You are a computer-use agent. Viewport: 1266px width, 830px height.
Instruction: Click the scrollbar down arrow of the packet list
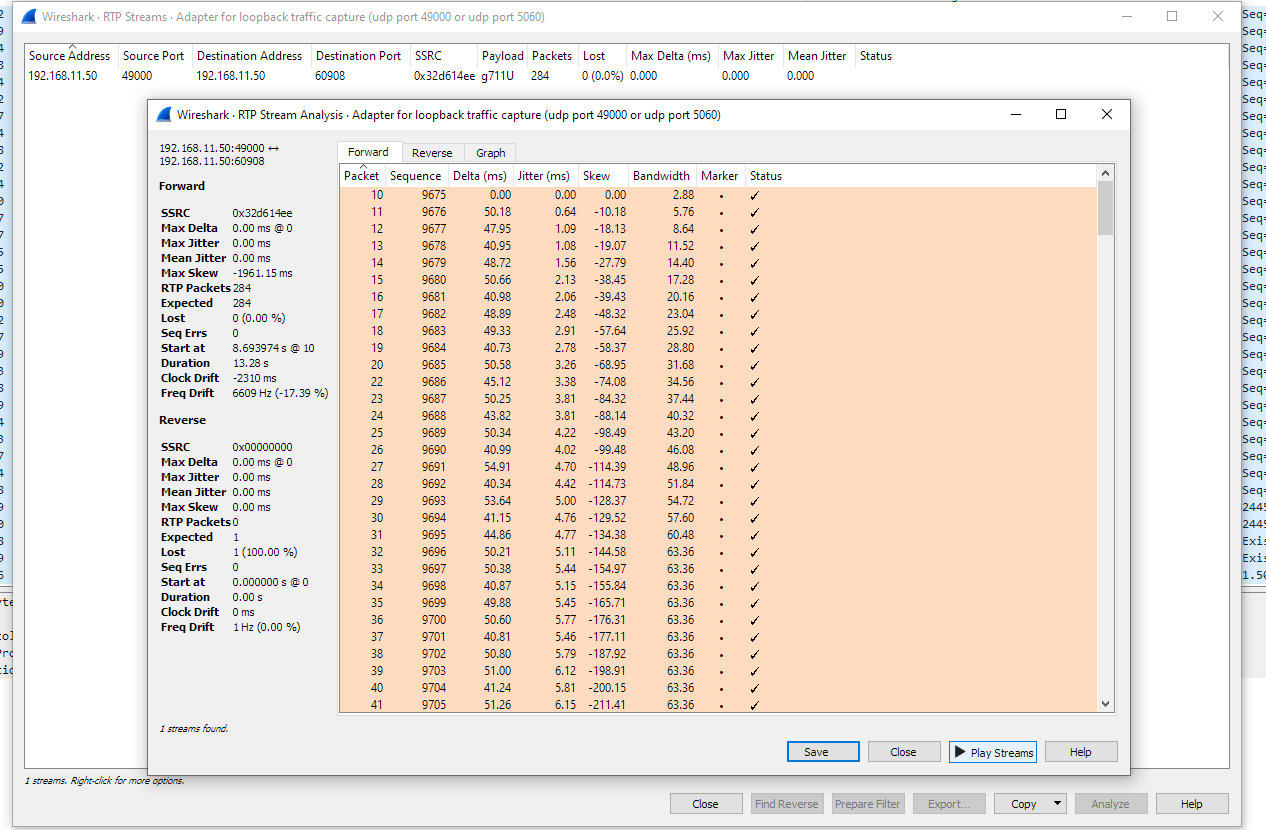1105,704
